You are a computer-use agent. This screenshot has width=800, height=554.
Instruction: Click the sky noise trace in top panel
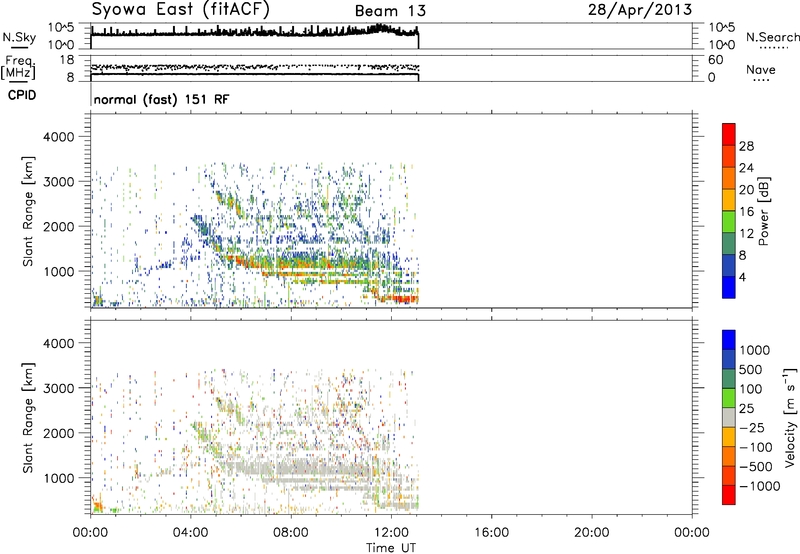254,33
